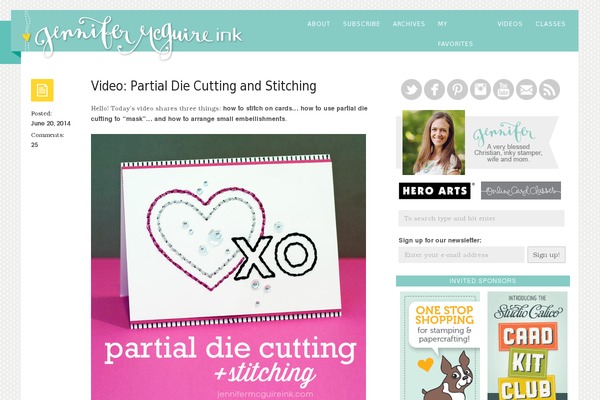Go to the Archives menu item
This screenshot has height=400, width=600.
coord(409,24)
